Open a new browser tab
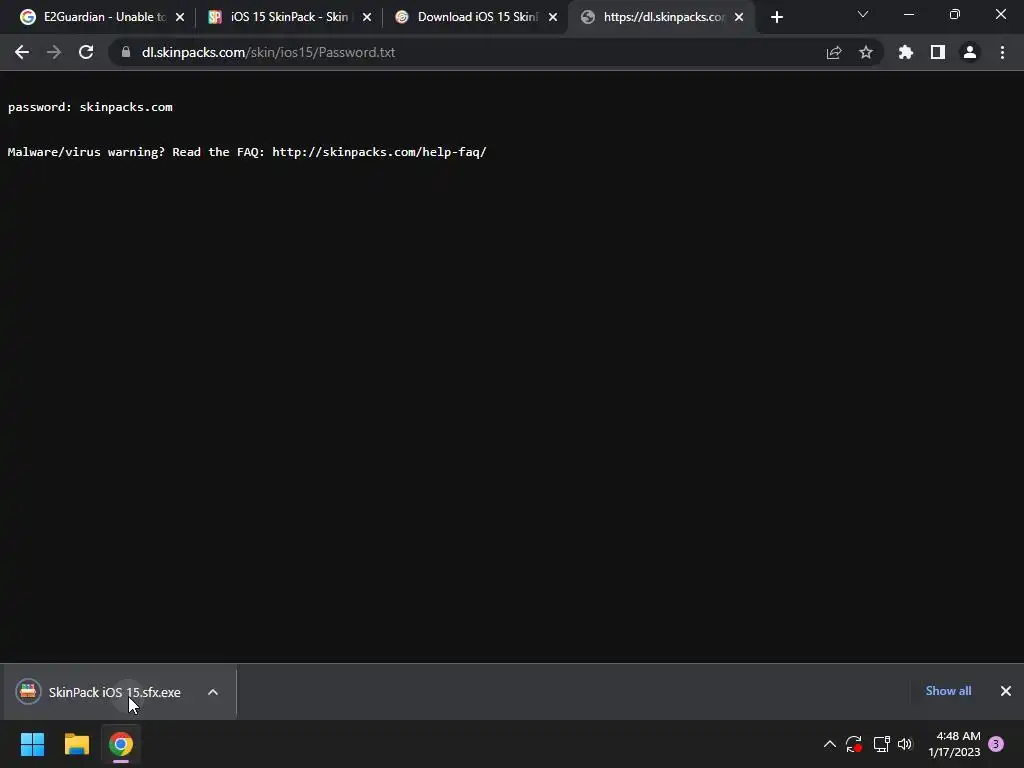This screenshot has width=1024, height=768. point(776,18)
